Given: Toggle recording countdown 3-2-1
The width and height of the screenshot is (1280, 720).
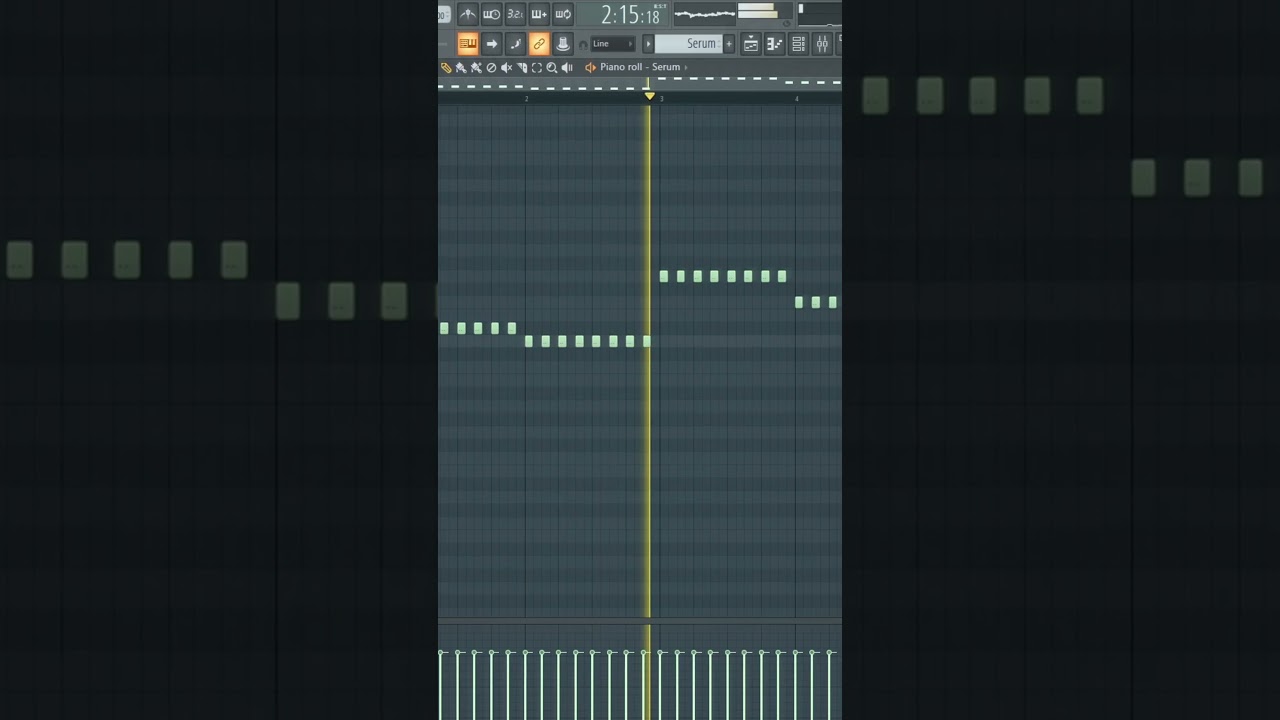Looking at the screenshot, I should [515, 14].
